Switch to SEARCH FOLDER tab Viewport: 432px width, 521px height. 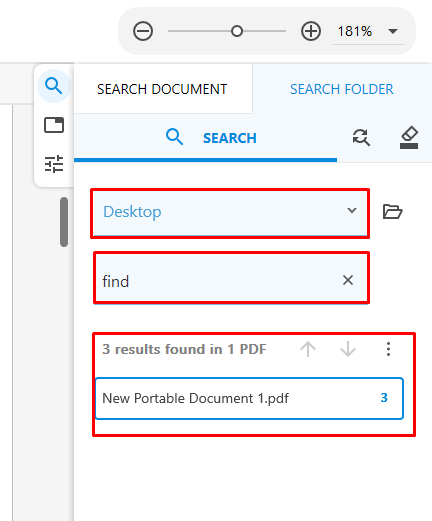[342, 89]
